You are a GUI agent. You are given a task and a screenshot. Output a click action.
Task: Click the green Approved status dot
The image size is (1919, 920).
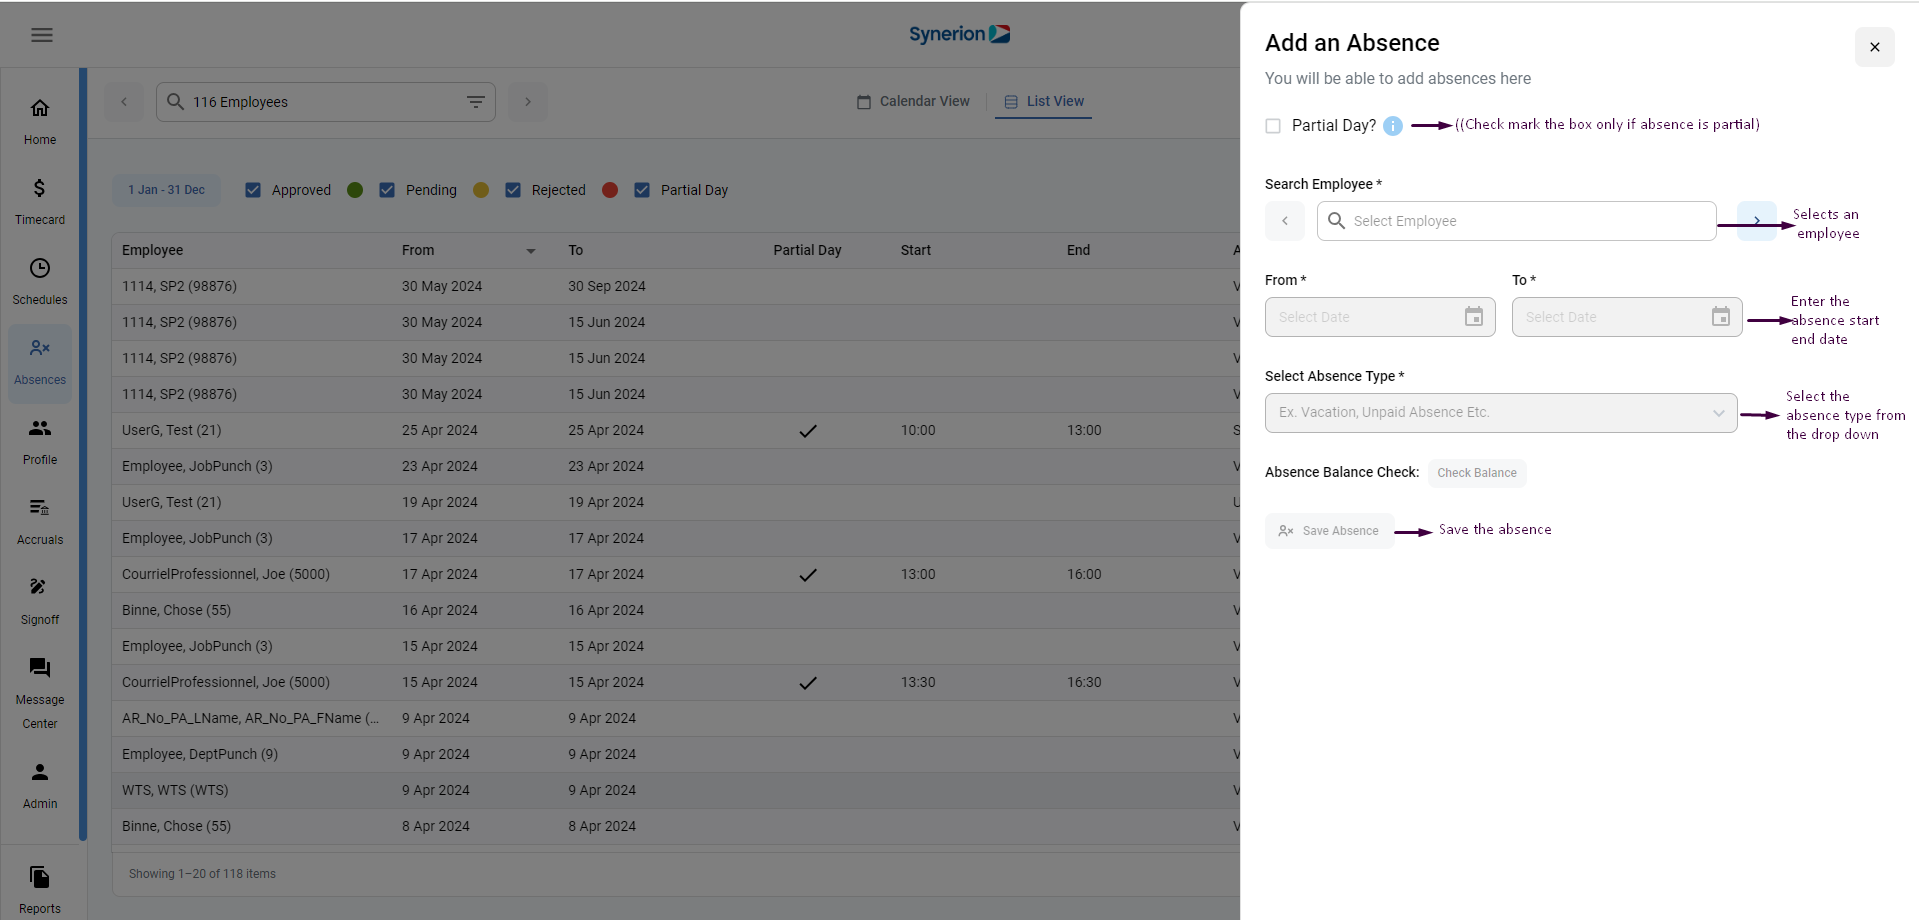pyautogui.click(x=355, y=190)
